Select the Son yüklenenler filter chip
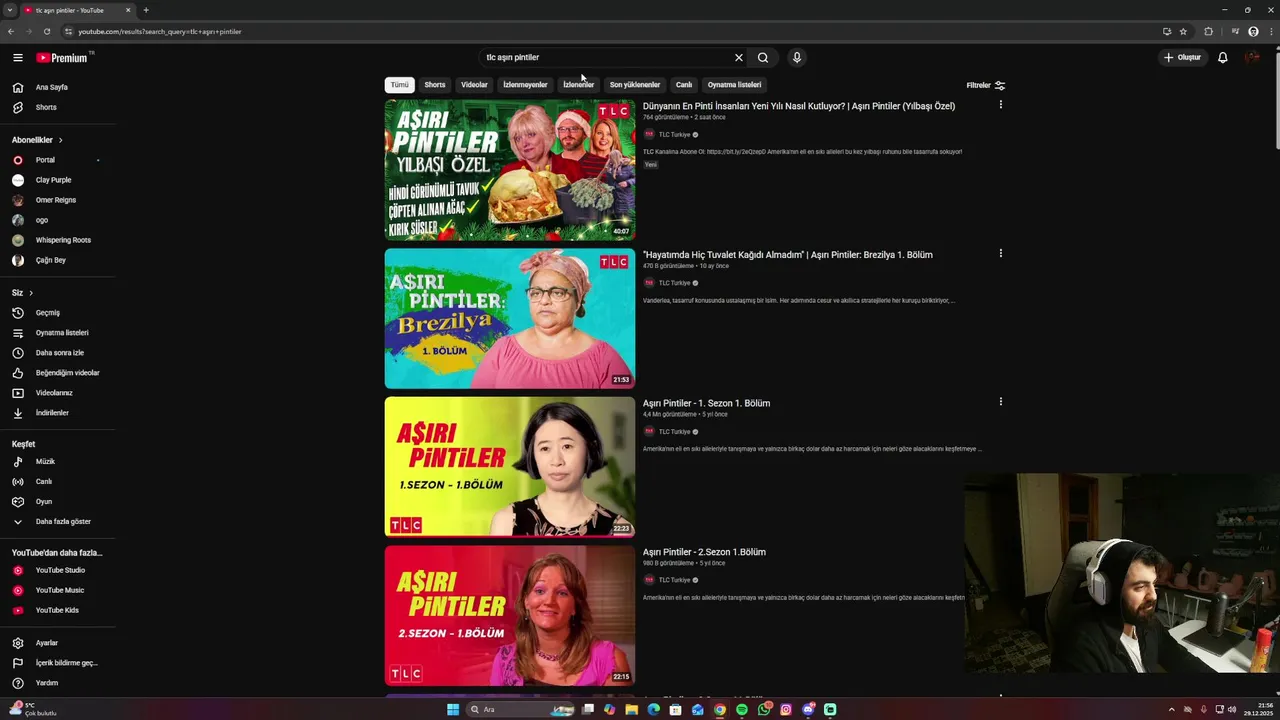This screenshot has height=720, width=1280. 635,85
